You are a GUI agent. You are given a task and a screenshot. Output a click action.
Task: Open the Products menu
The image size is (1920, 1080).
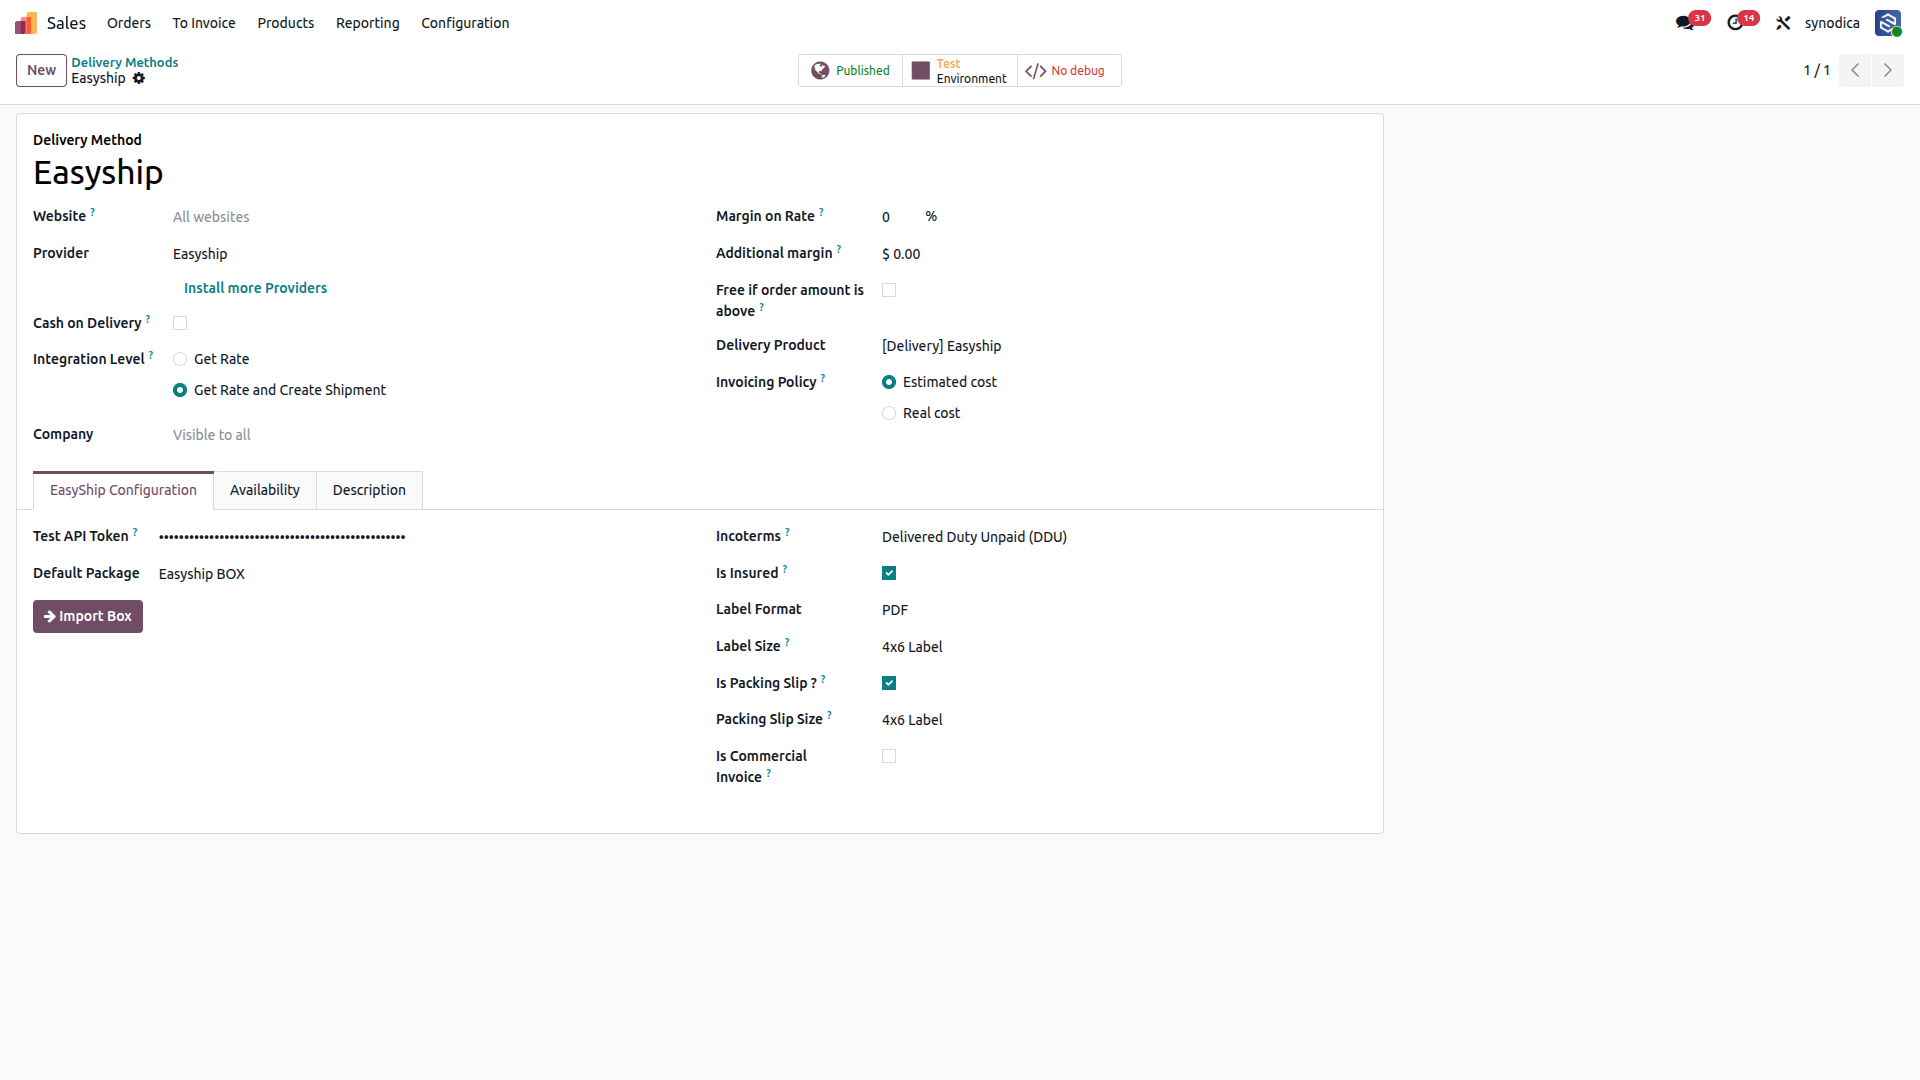286,23
